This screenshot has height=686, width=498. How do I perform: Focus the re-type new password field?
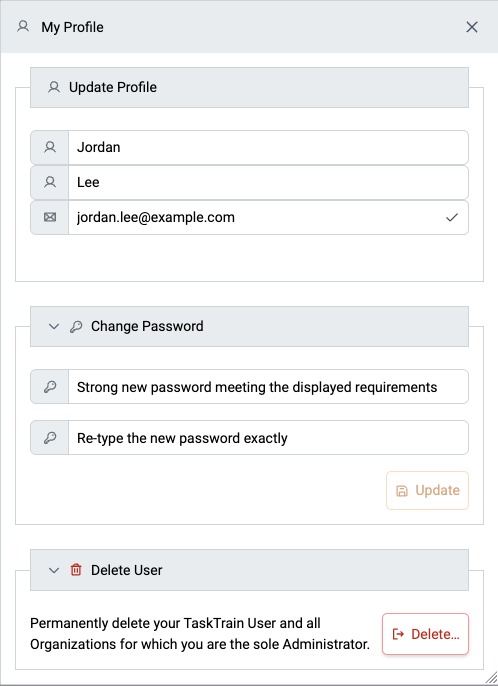click(x=268, y=438)
